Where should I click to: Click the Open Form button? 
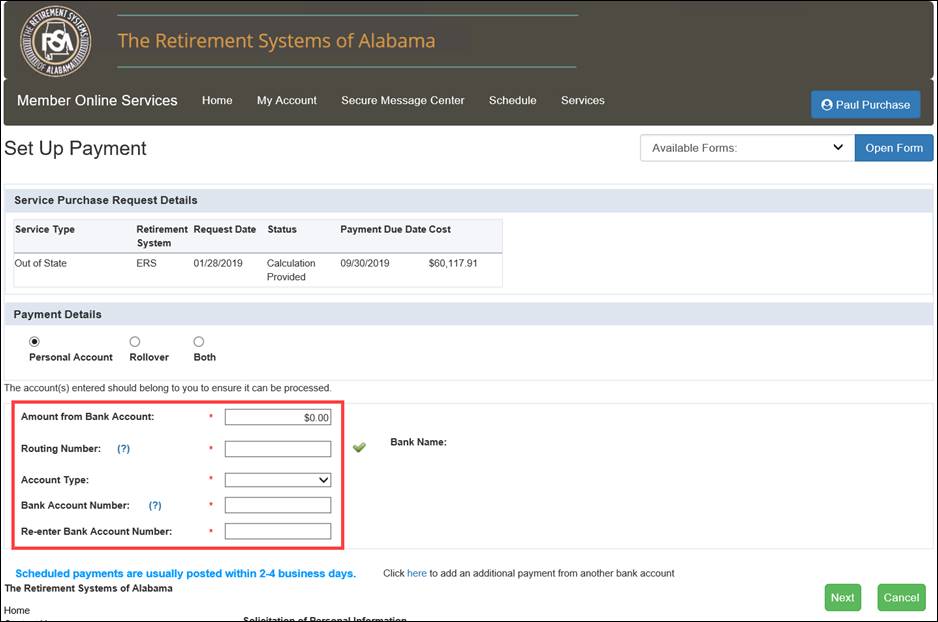[x=893, y=148]
